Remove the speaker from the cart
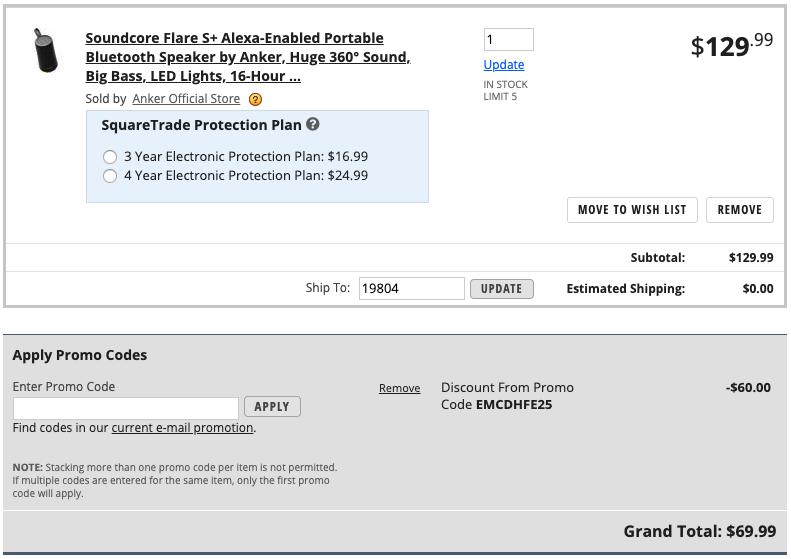Screen dimensions: 791x559 coord(739,210)
